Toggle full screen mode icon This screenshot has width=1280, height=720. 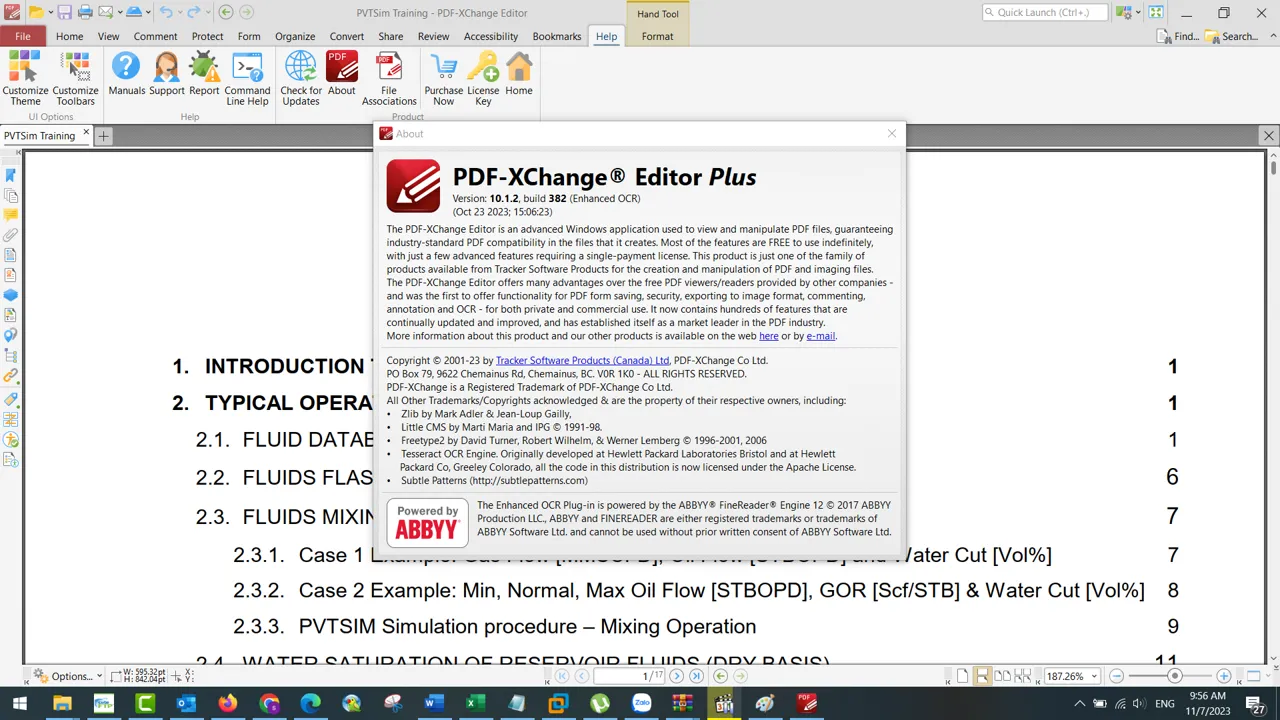click(1155, 12)
